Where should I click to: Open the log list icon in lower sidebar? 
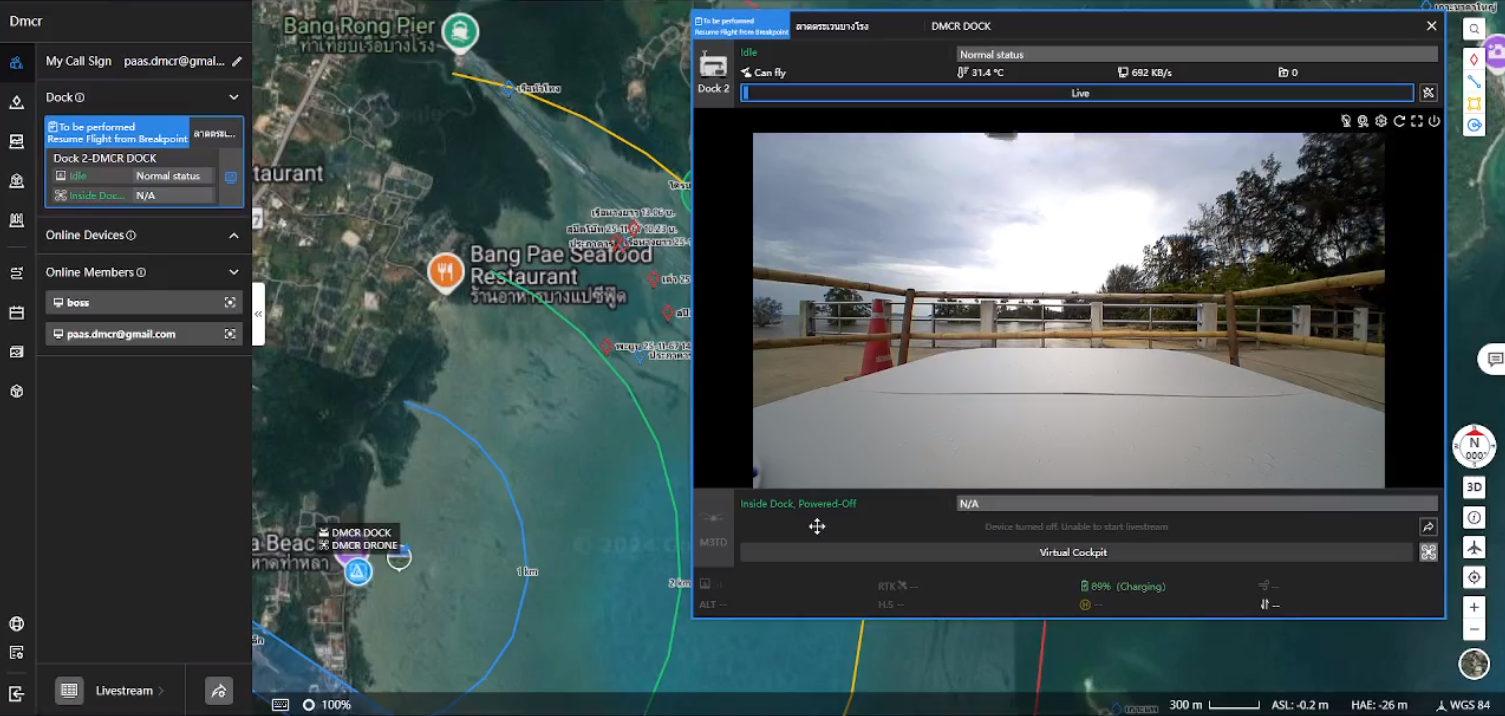pyautogui.click(x=17, y=653)
